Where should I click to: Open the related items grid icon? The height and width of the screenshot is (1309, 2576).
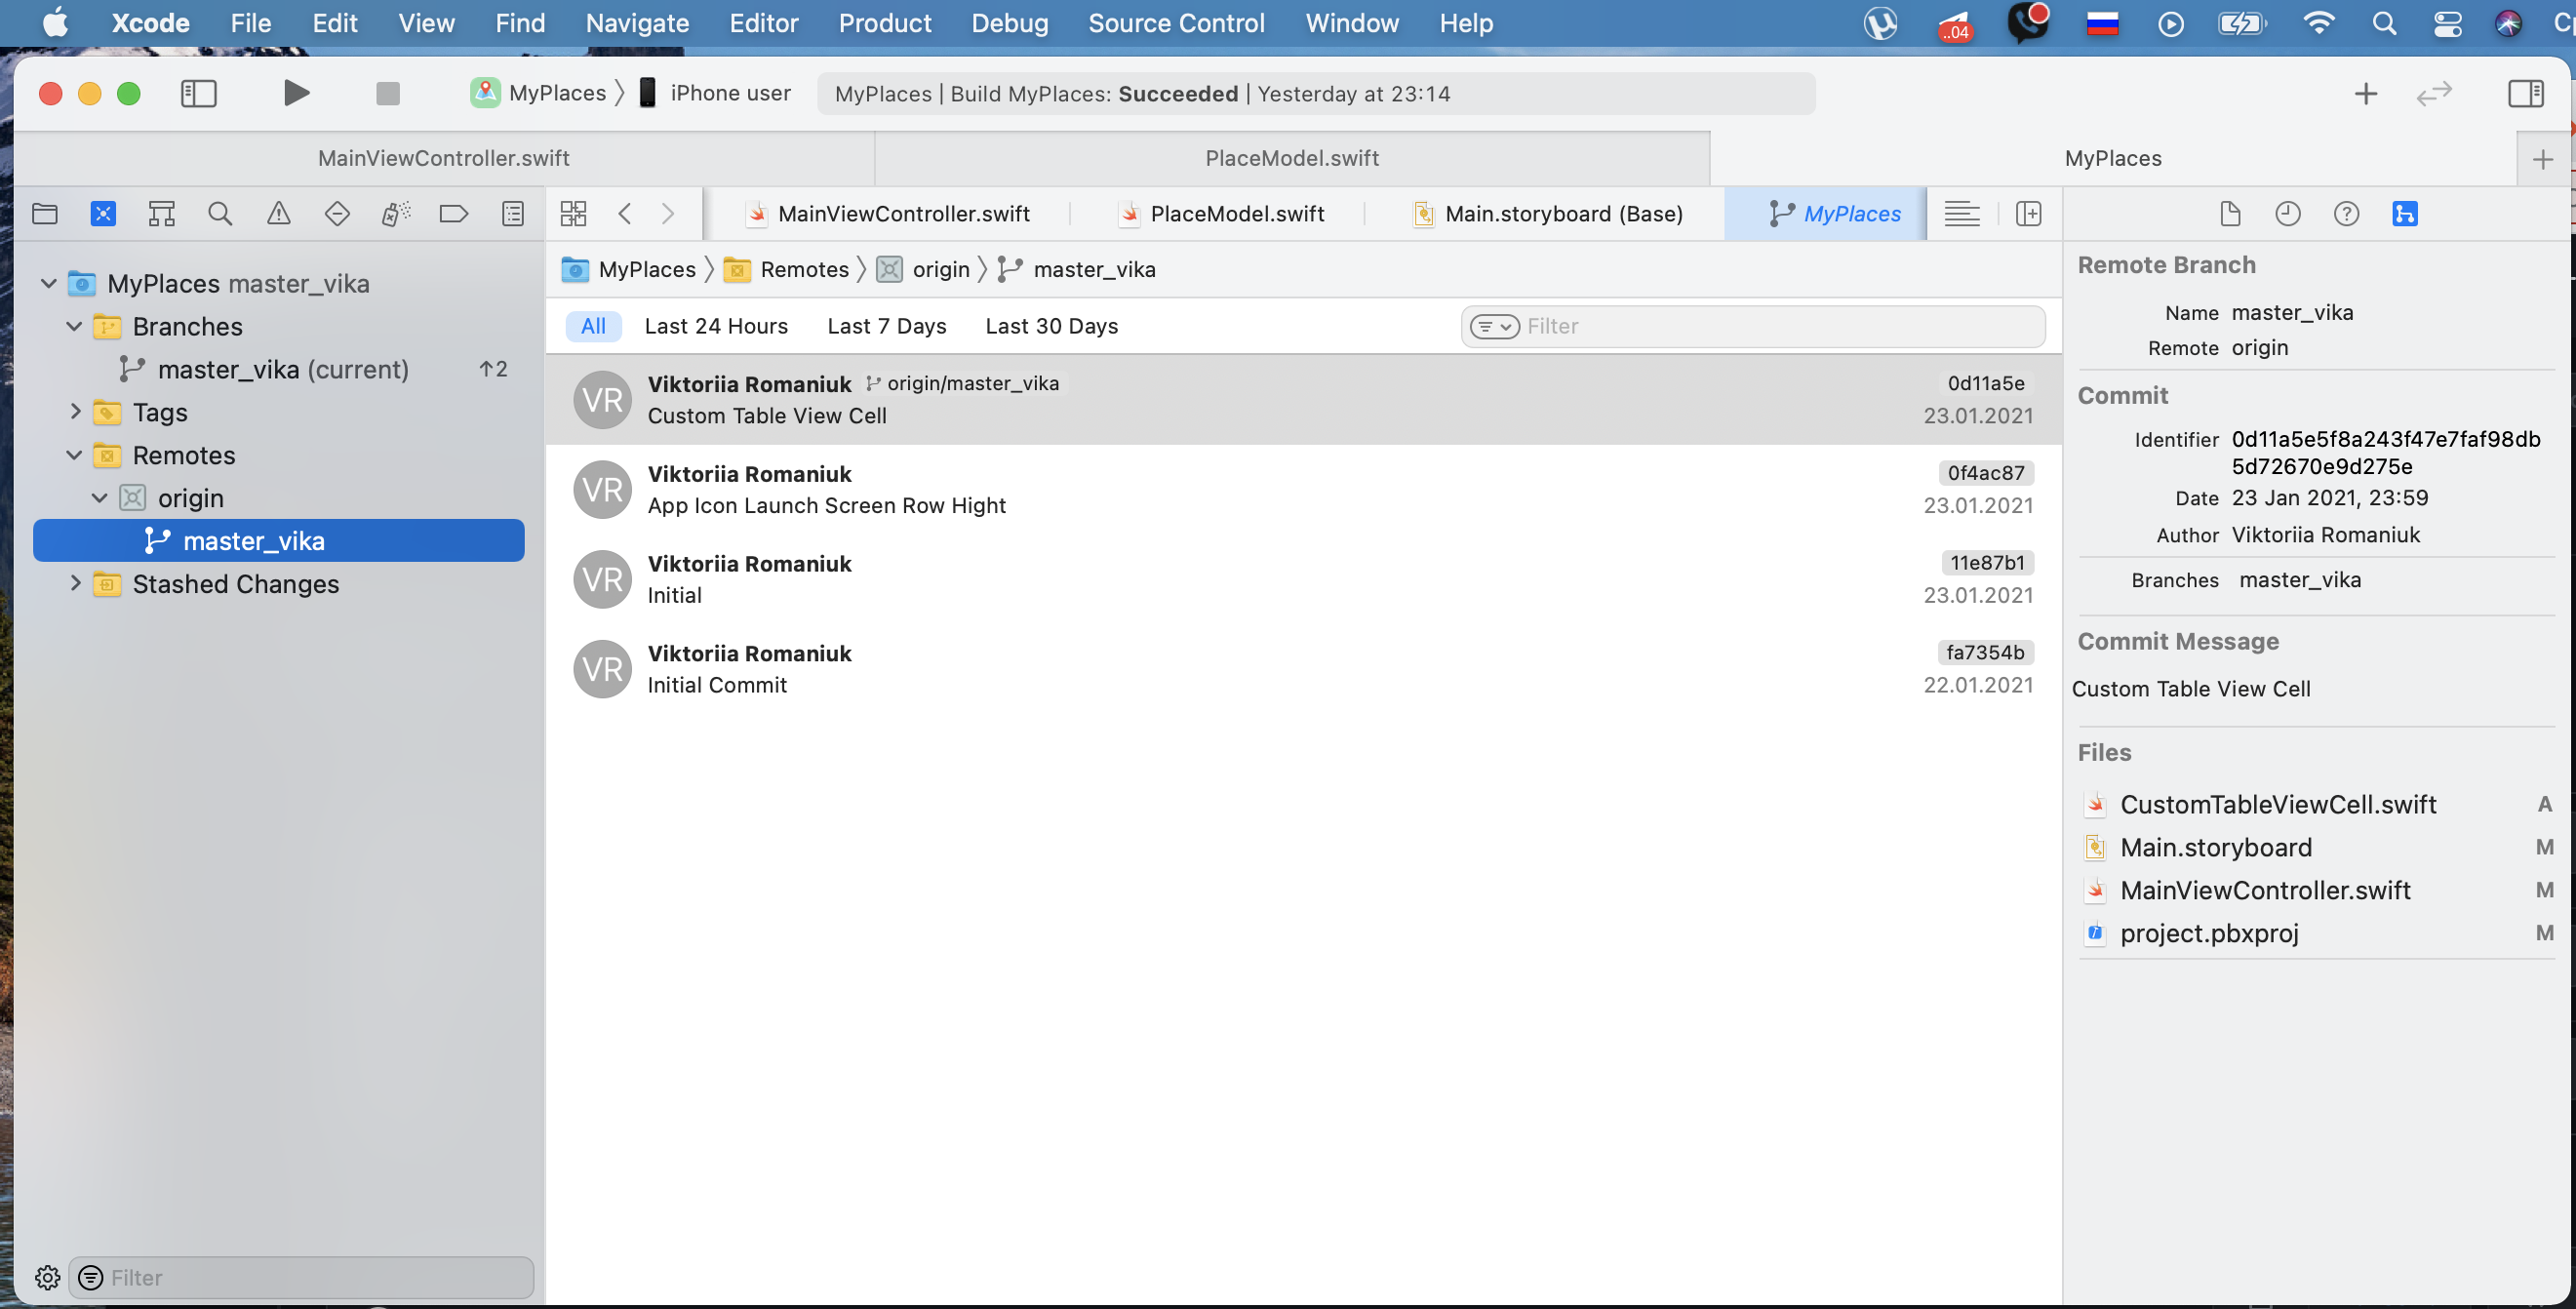[x=573, y=213]
